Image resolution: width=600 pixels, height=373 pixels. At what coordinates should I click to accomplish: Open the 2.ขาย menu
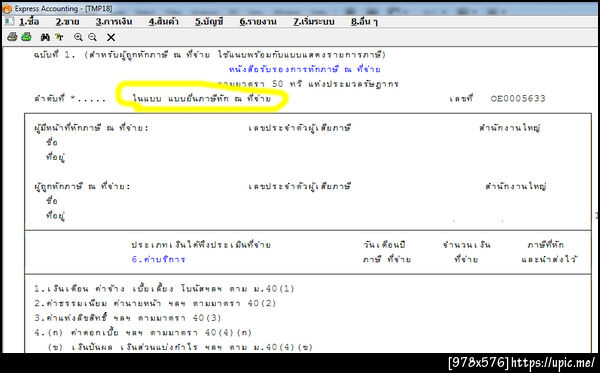[67, 22]
